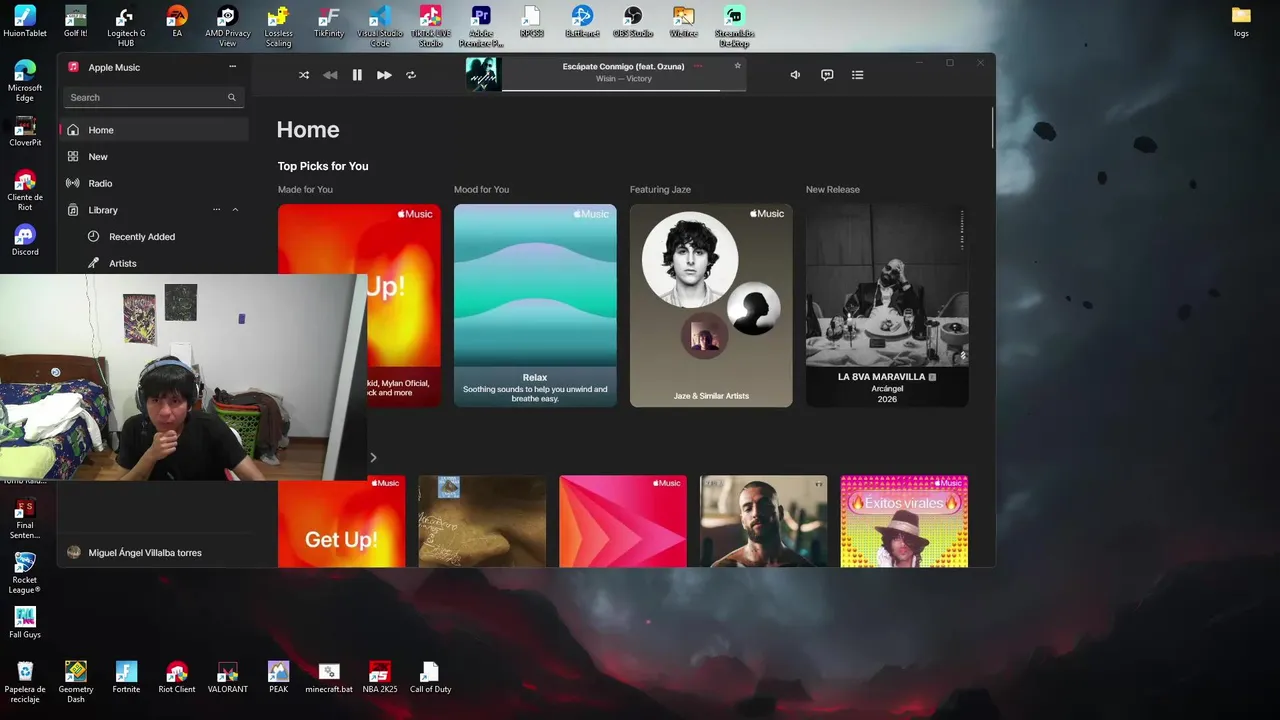Open Microsoft Edge desktop shortcut
1280x720 pixels.
tap(25, 81)
